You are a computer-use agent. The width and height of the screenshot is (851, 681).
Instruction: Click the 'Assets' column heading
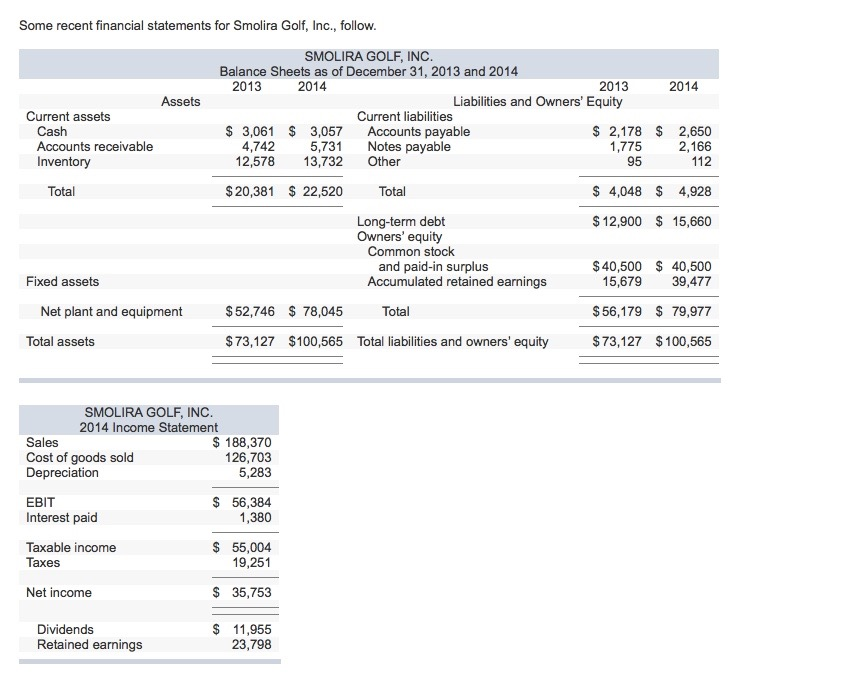pos(181,101)
